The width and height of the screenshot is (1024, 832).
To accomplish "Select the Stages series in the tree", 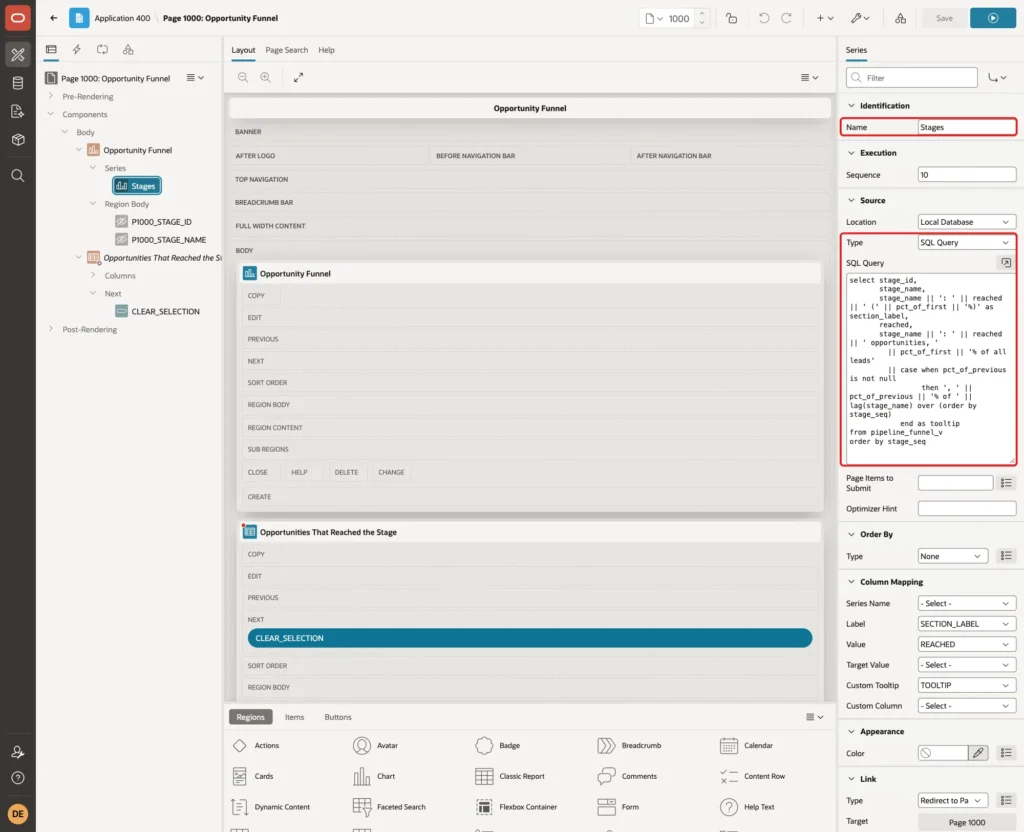I will 136,186.
